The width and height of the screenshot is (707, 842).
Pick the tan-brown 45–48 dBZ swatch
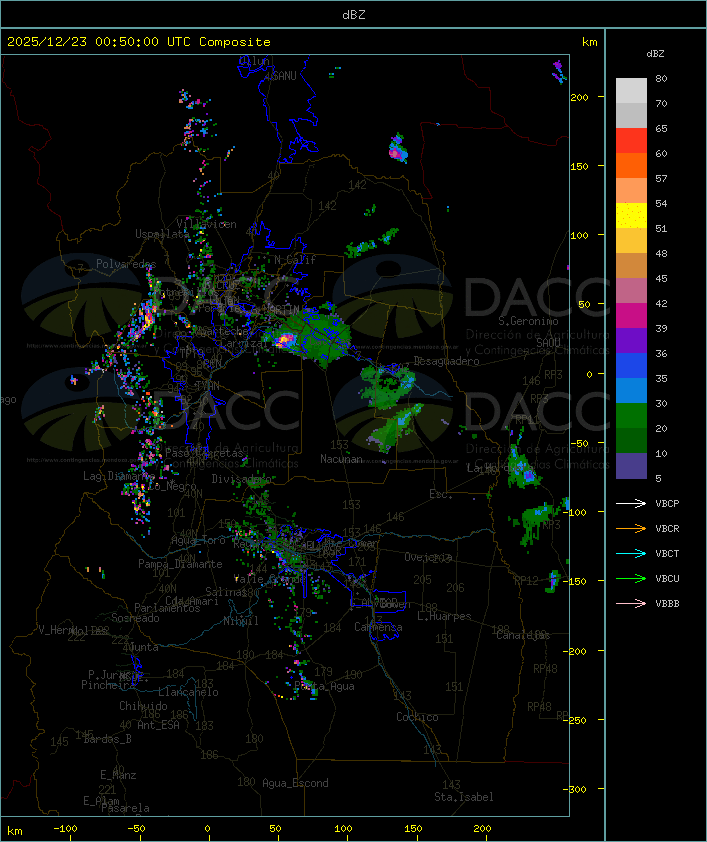pos(631,265)
